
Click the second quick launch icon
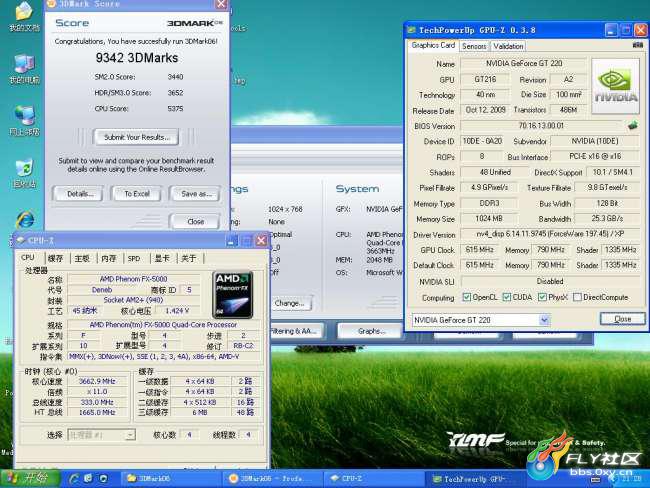coord(88,478)
